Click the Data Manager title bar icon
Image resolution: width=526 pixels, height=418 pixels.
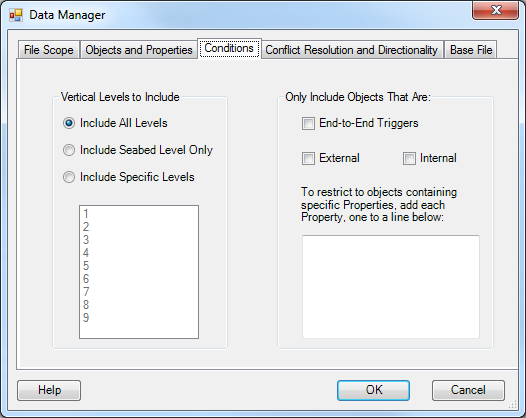click(x=16, y=15)
